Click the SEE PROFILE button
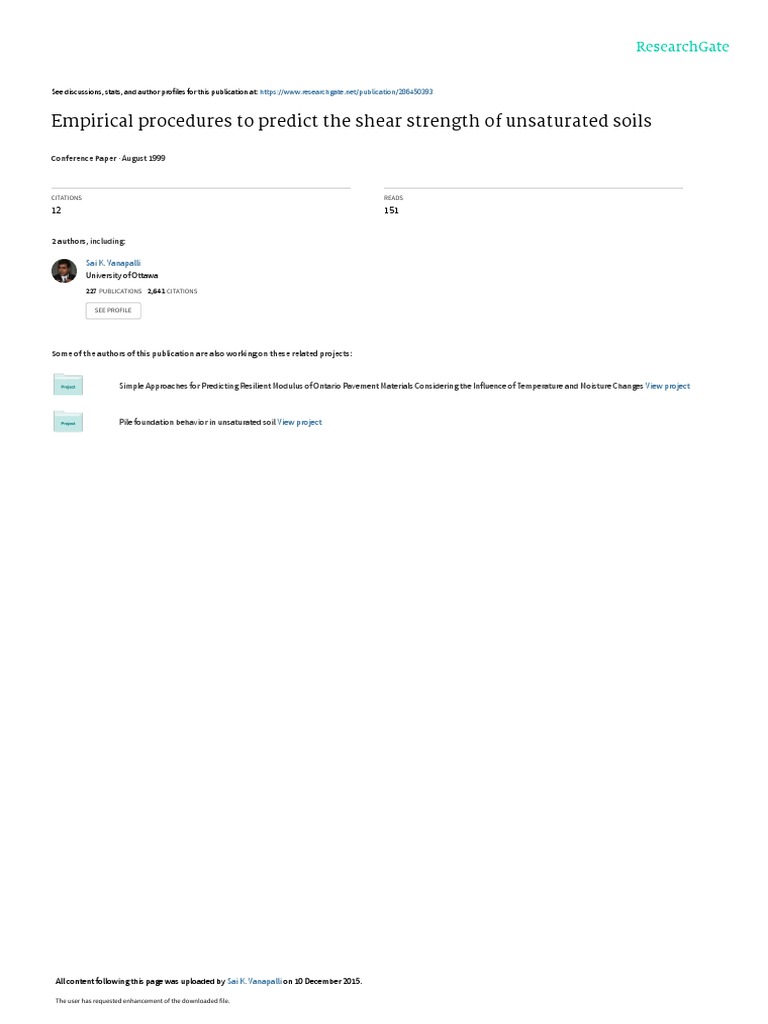 tap(113, 310)
